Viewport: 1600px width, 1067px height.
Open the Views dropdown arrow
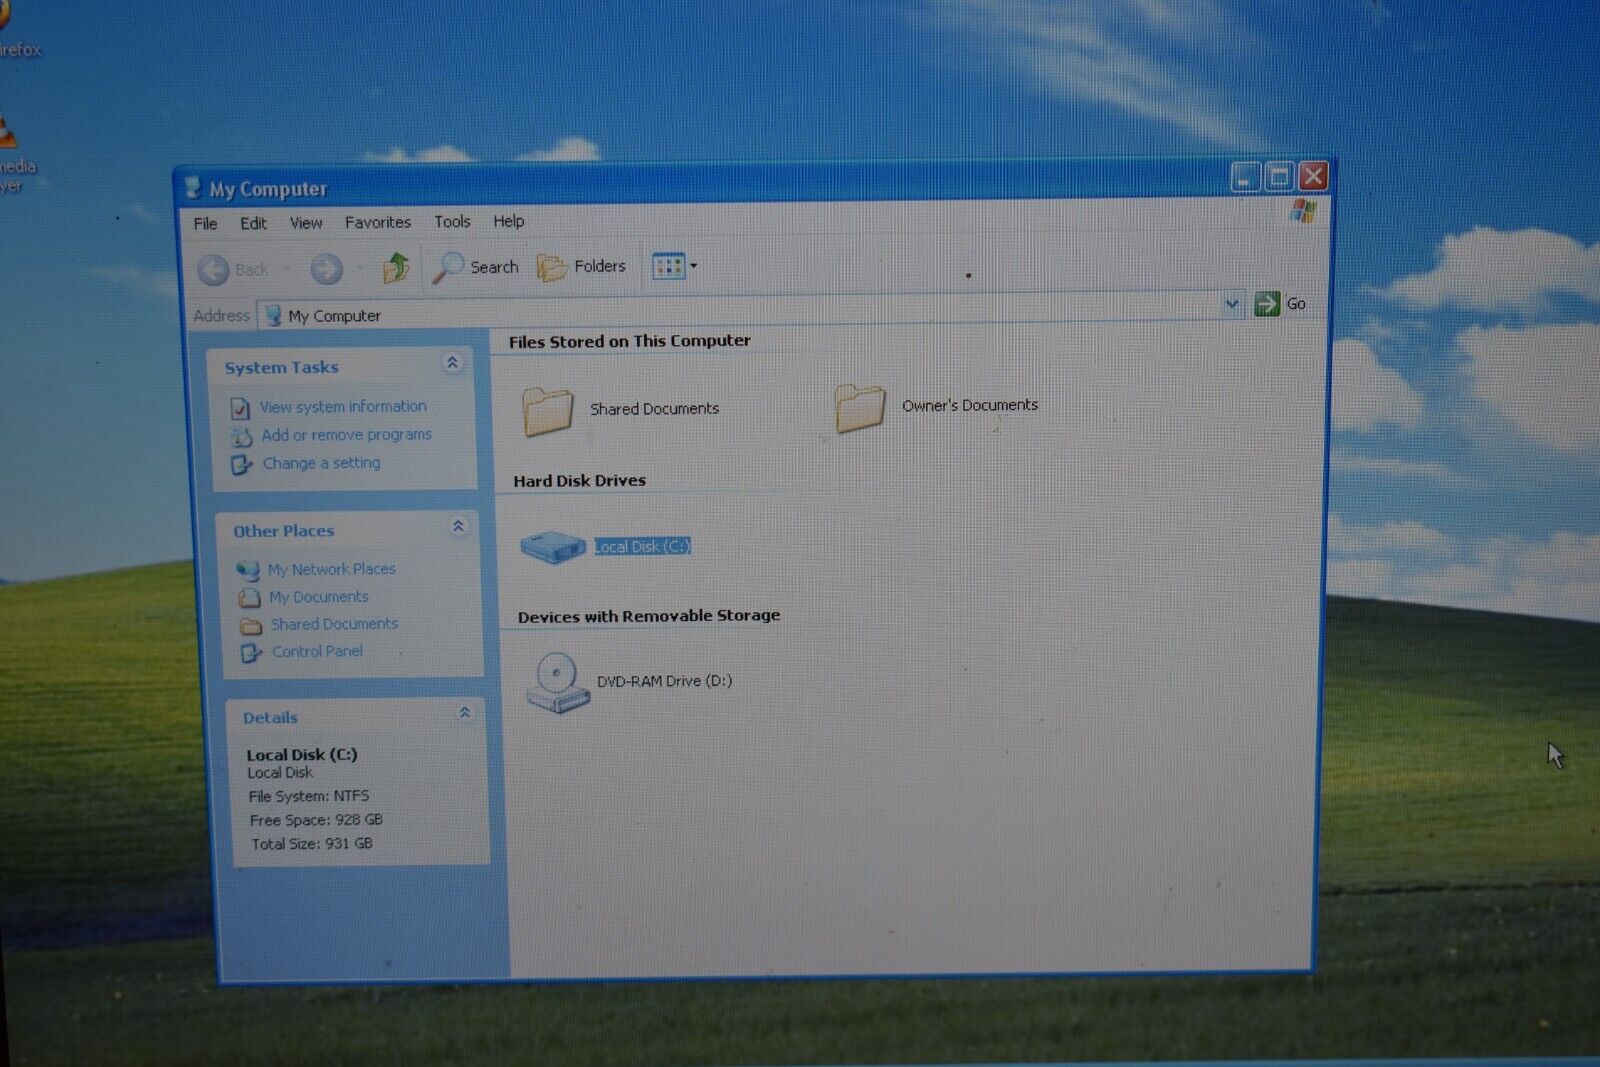point(693,266)
